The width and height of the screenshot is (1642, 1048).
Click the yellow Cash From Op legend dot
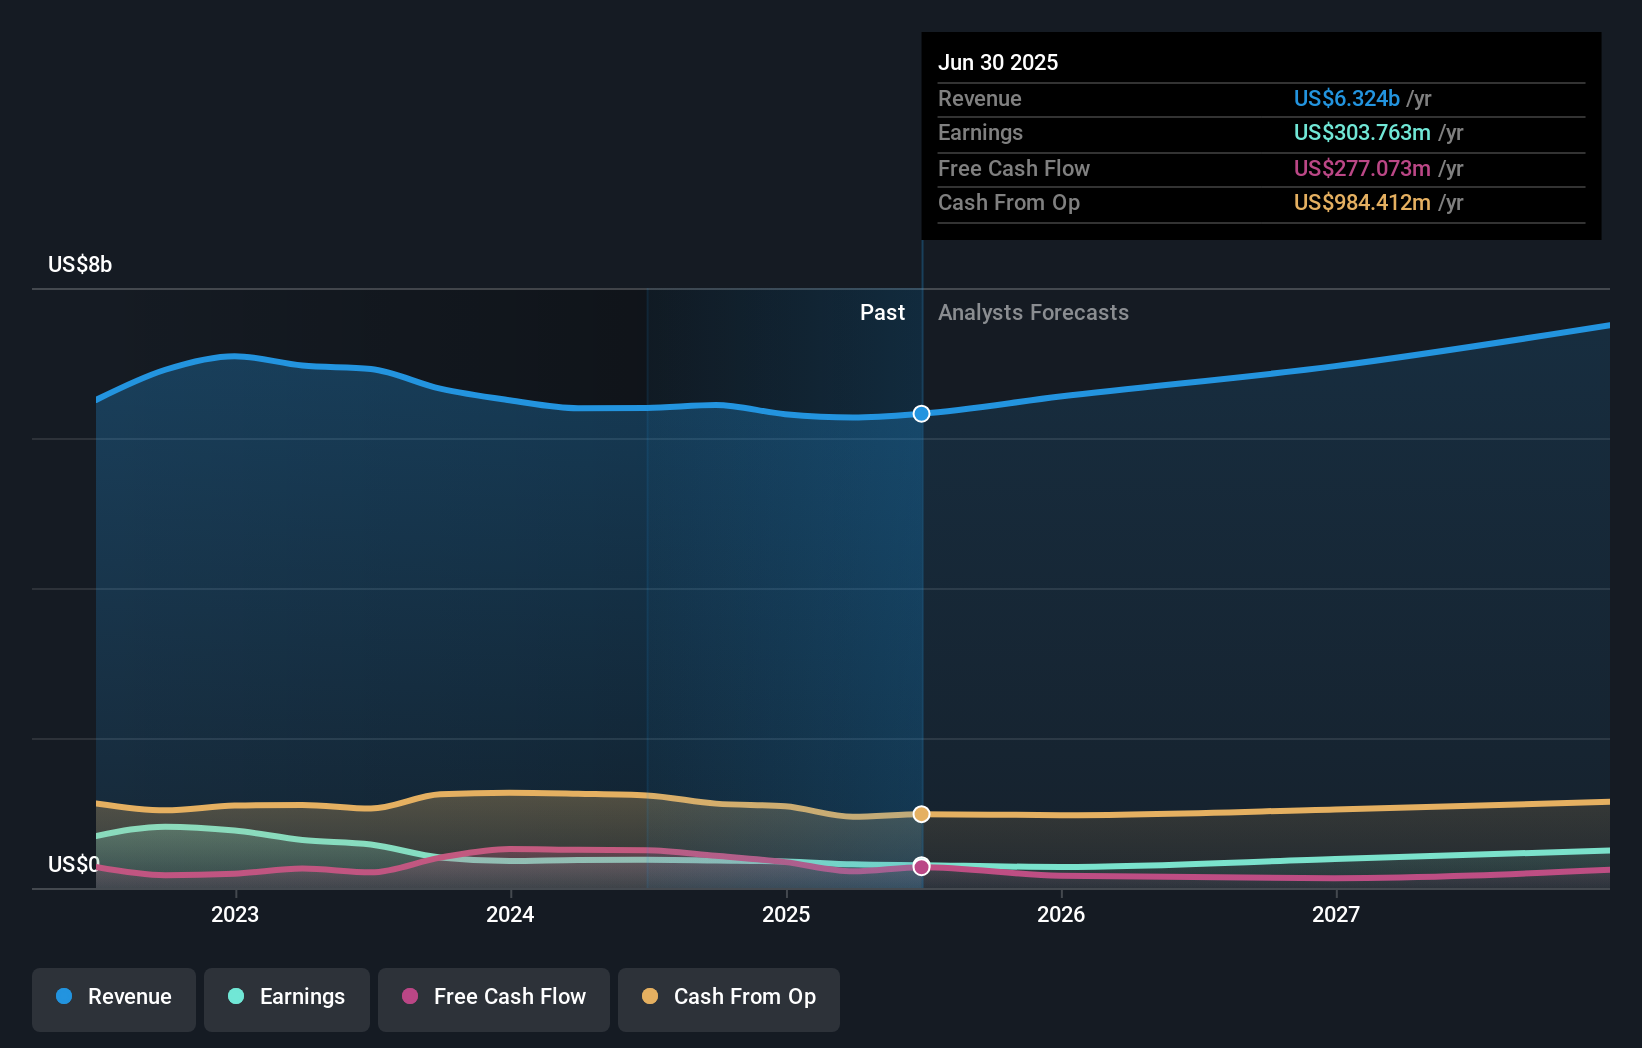(x=650, y=997)
